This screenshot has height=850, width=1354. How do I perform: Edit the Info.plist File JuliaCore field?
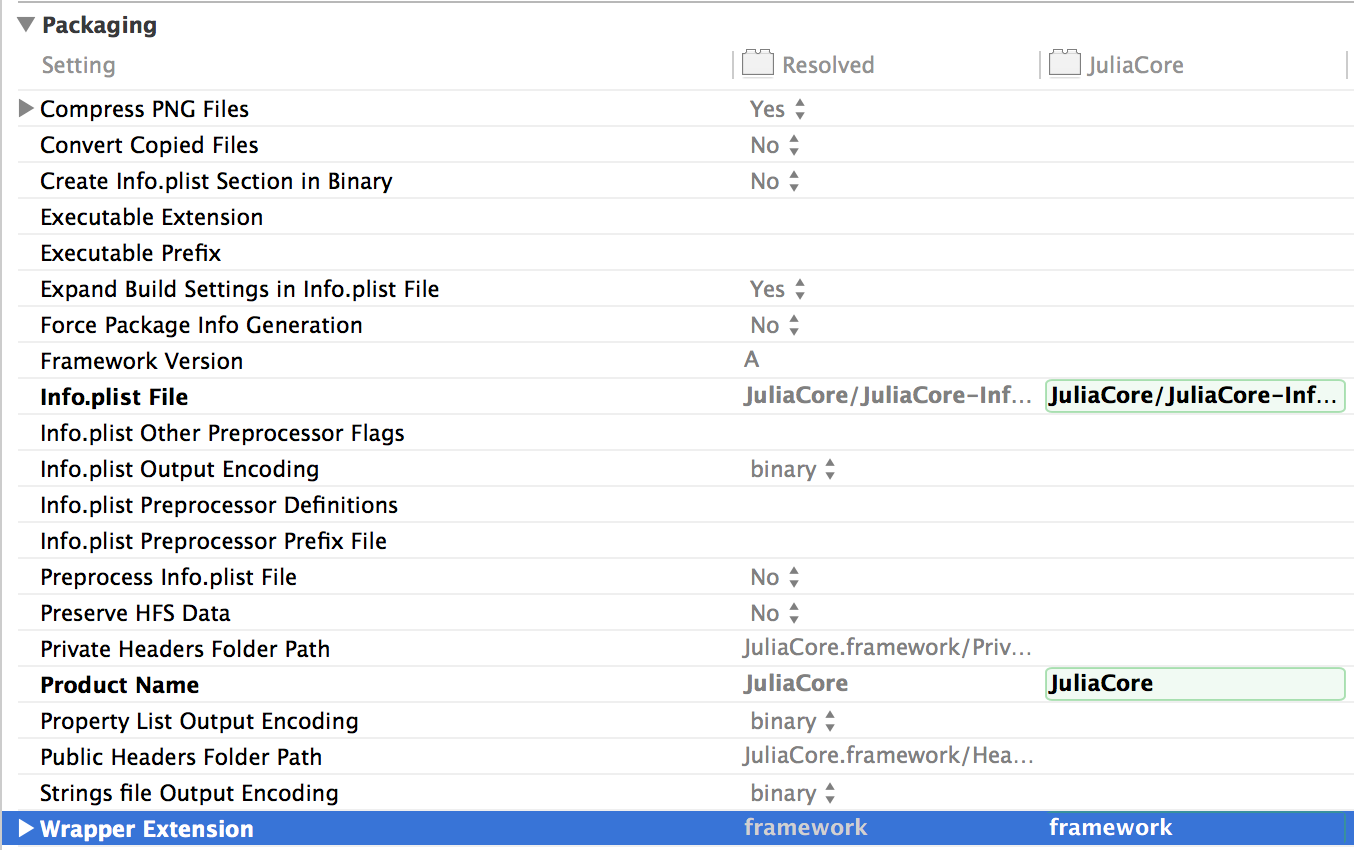pyautogui.click(x=1194, y=397)
